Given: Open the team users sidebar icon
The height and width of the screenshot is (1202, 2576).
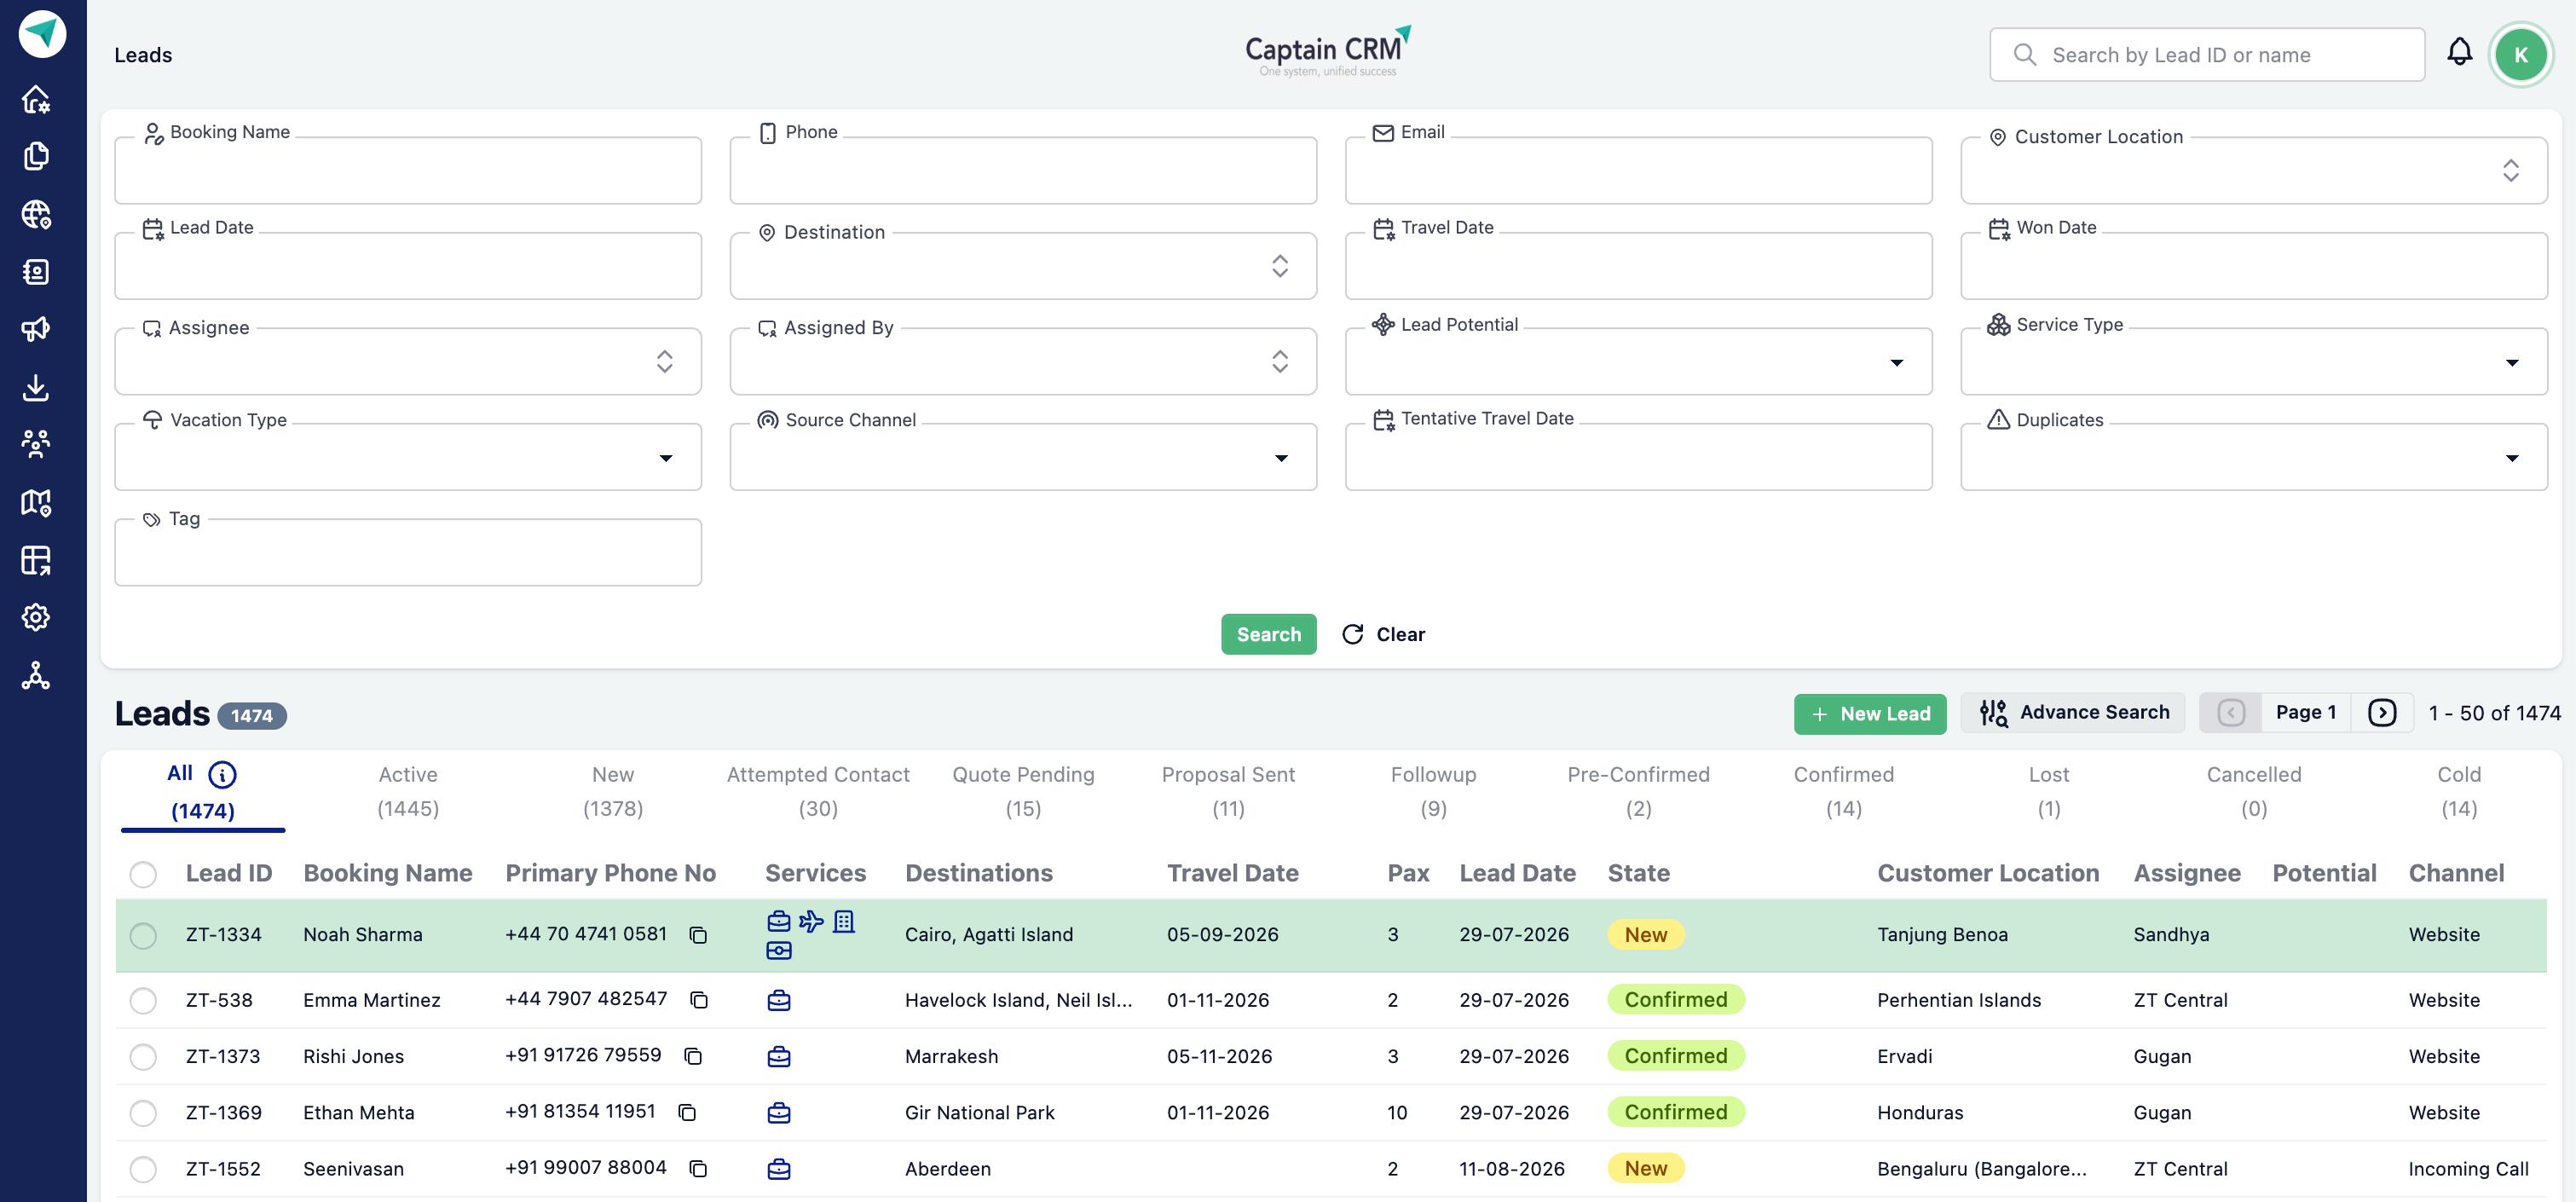Looking at the screenshot, I should [36, 444].
